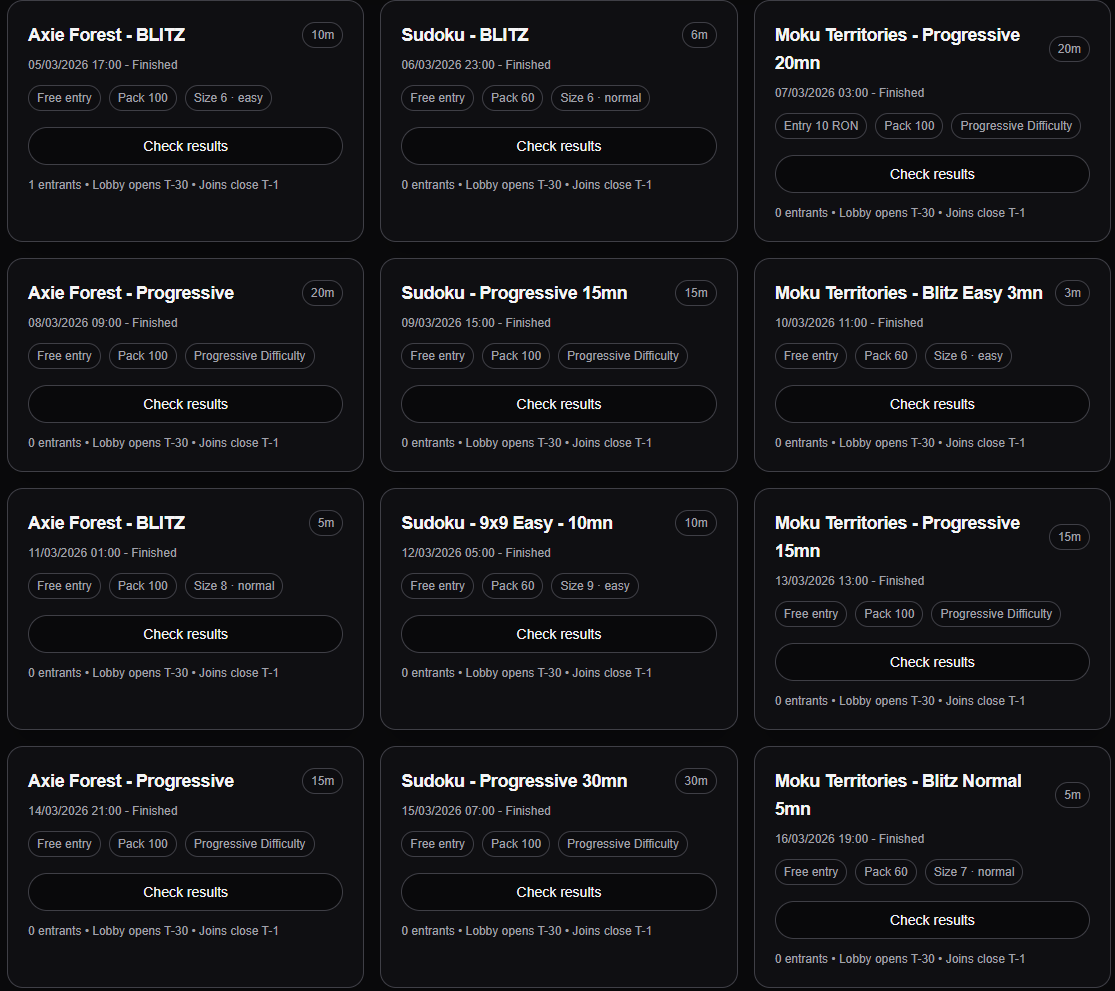Check results for Sudoku Progressive 15mn
The height and width of the screenshot is (991, 1115).
click(558, 405)
